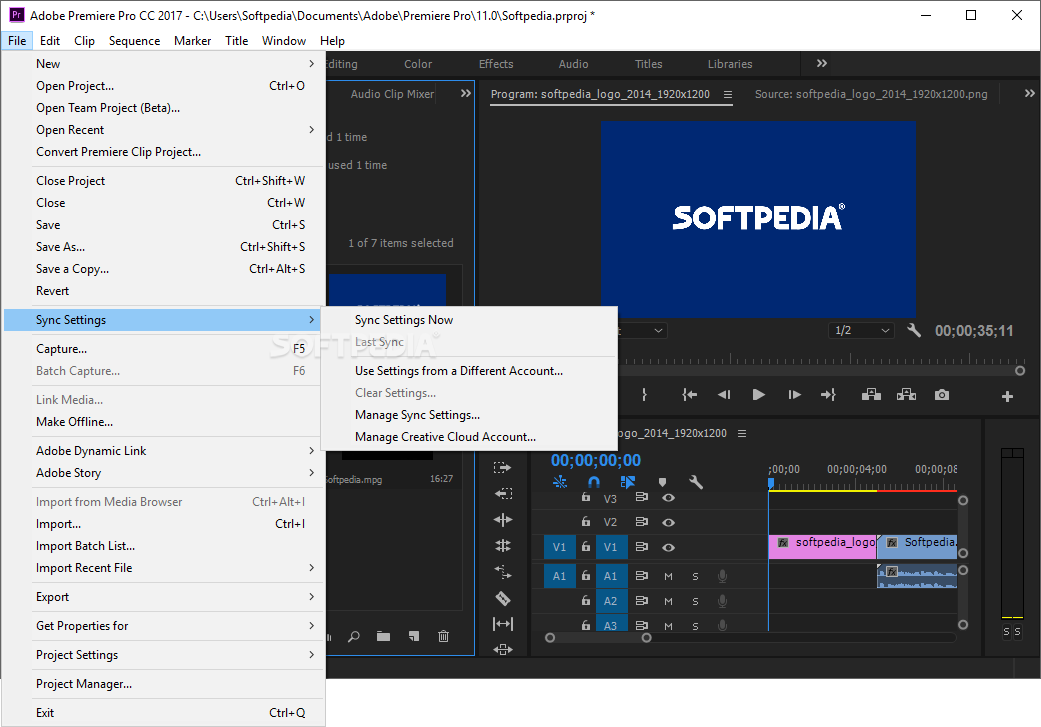The height and width of the screenshot is (727, 1041).
Task: Select the pink softpedia_logo clip
Action: pyautogui.click(x=823, y=546)
